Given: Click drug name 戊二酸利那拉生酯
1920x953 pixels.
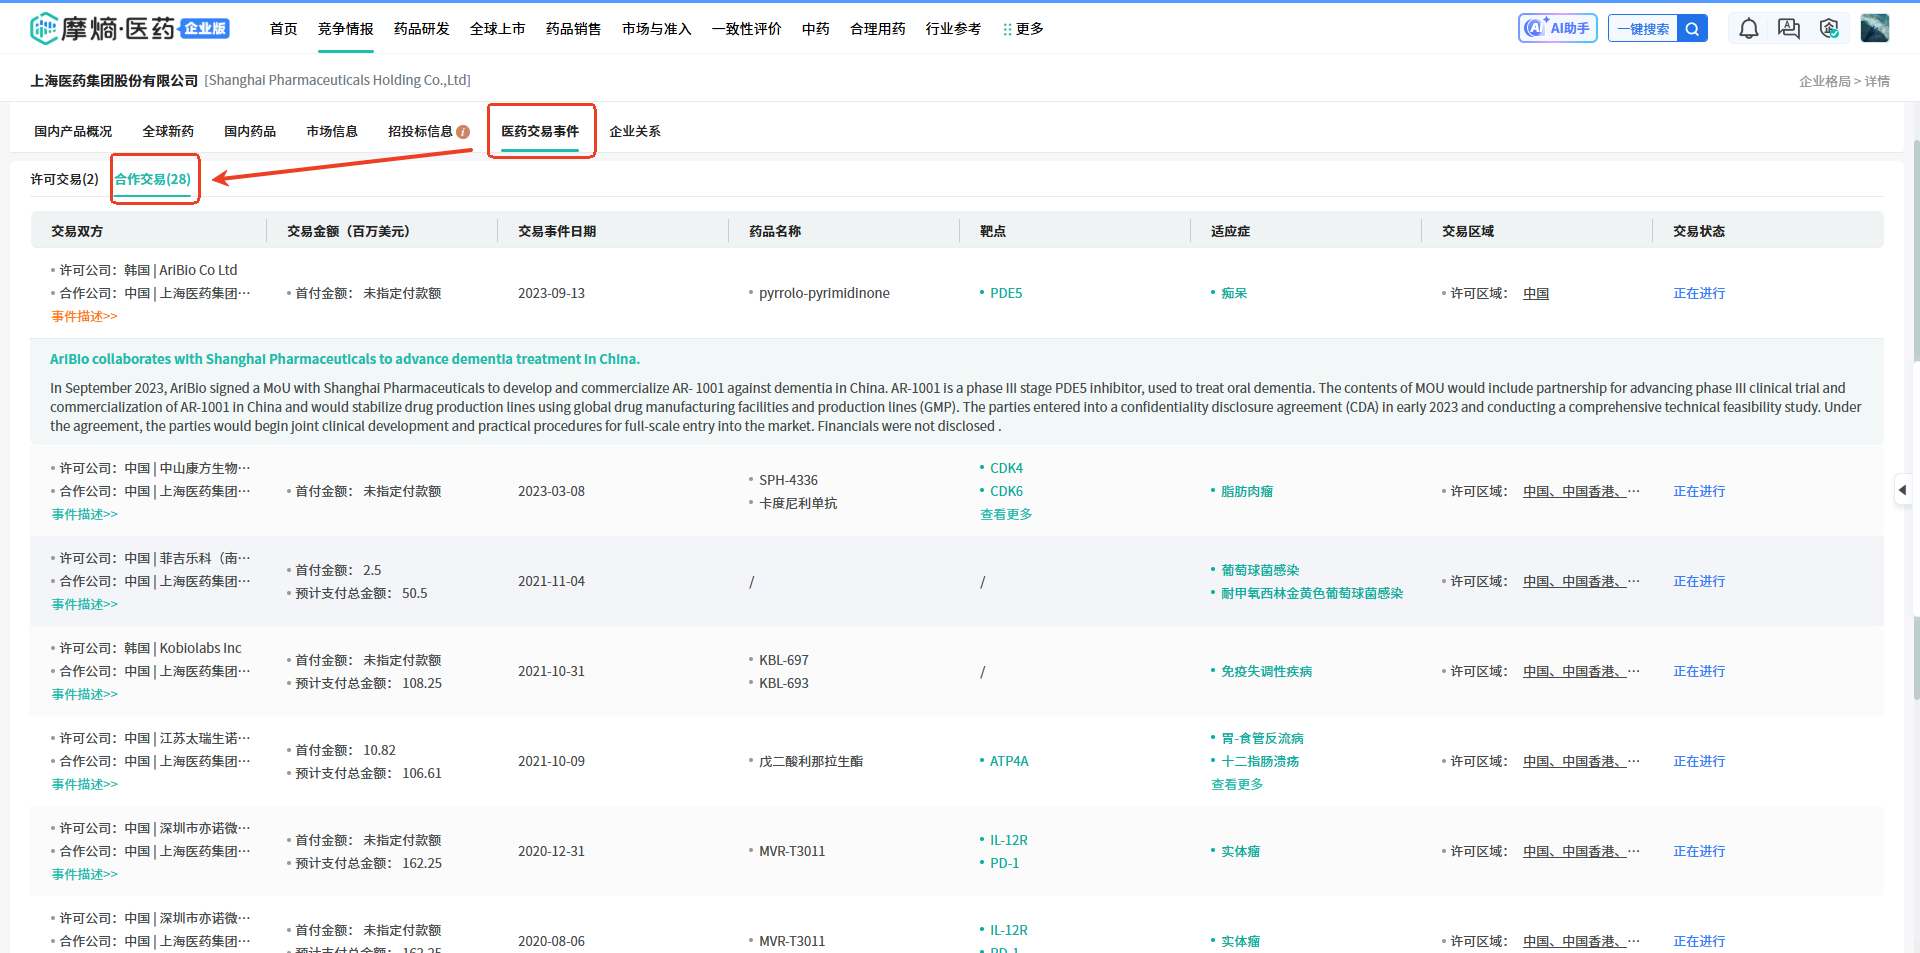Looking at the screenshot, I should 811,761.
